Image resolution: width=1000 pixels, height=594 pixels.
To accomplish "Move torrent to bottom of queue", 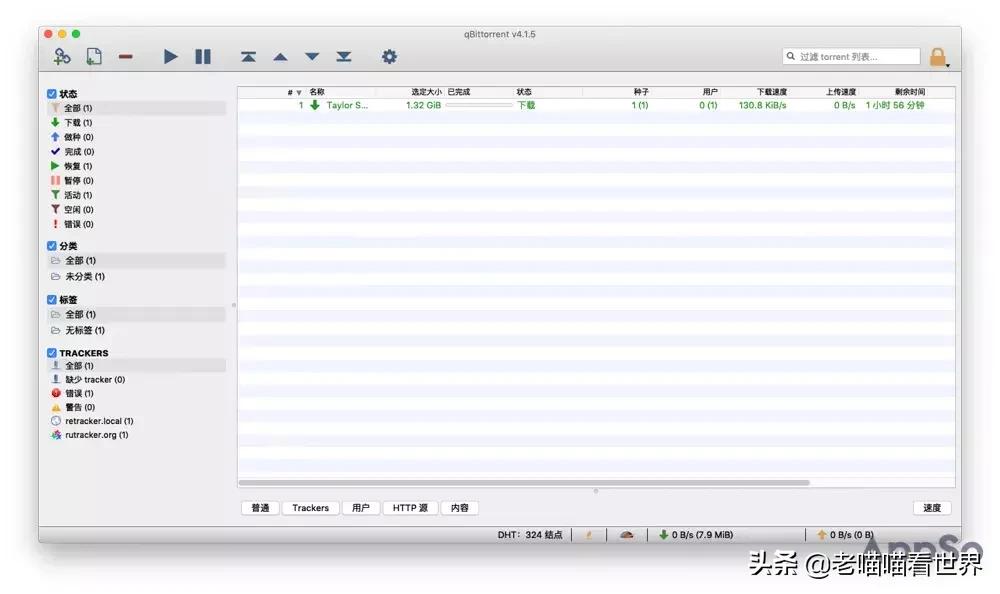I will (344, 57).
